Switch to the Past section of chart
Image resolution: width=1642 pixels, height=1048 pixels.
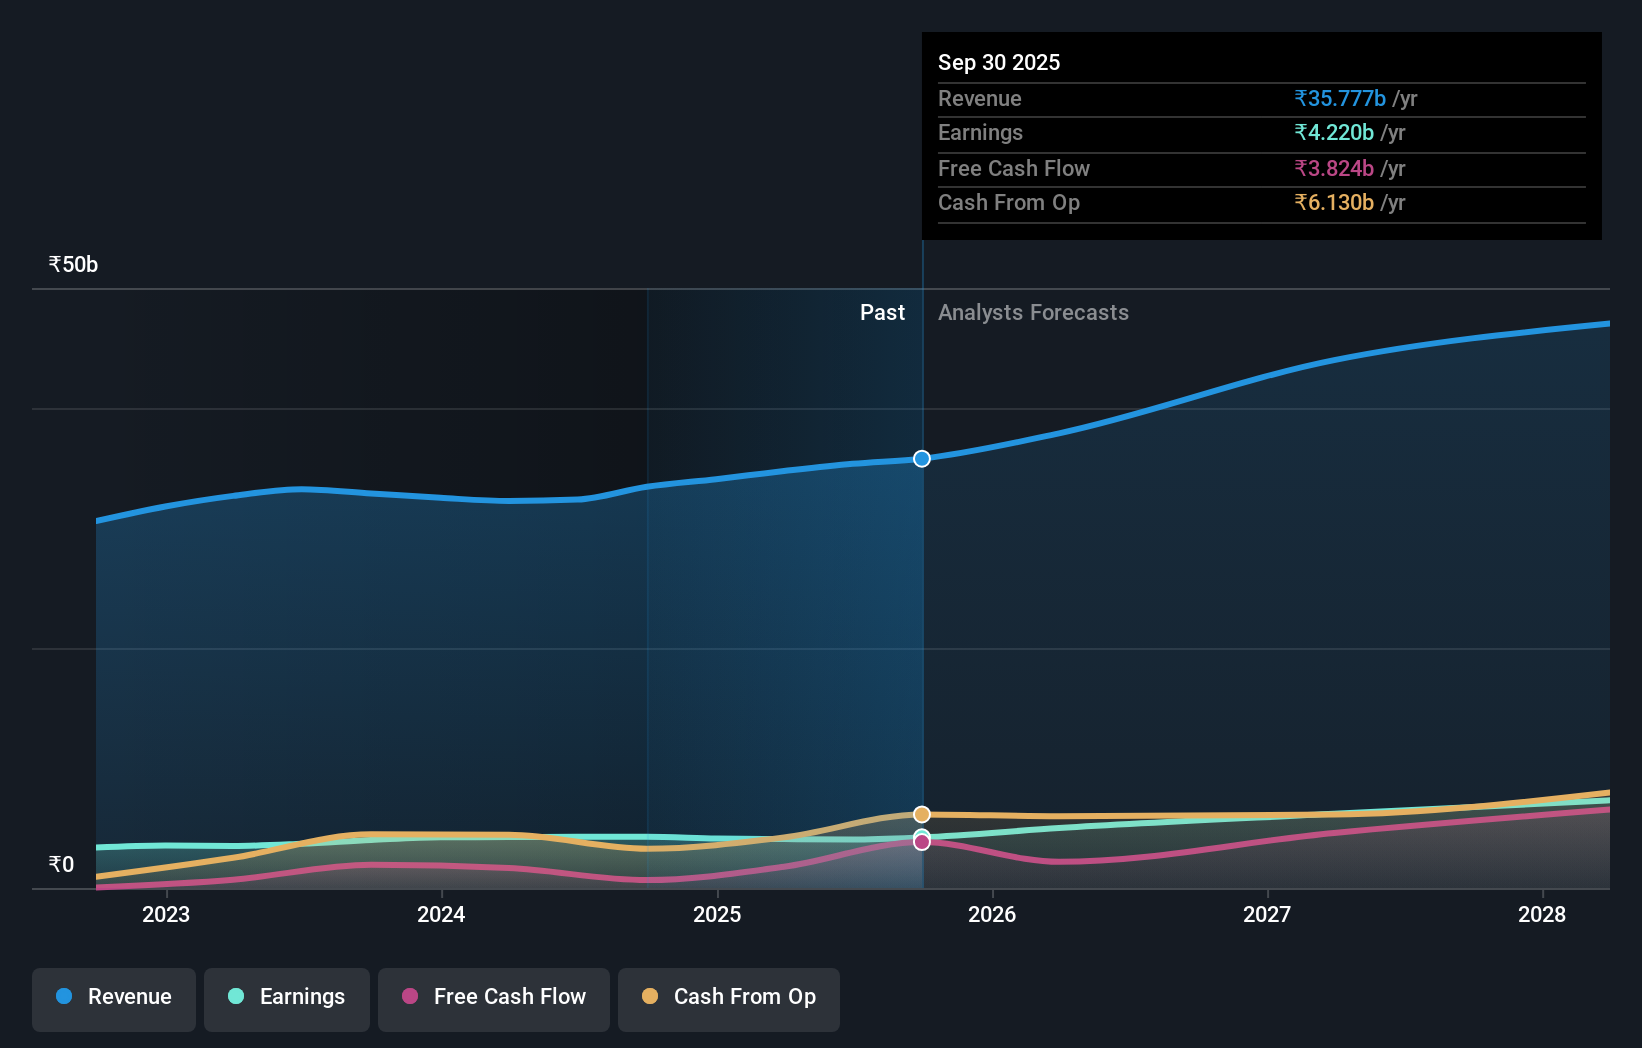coord(882,312)
